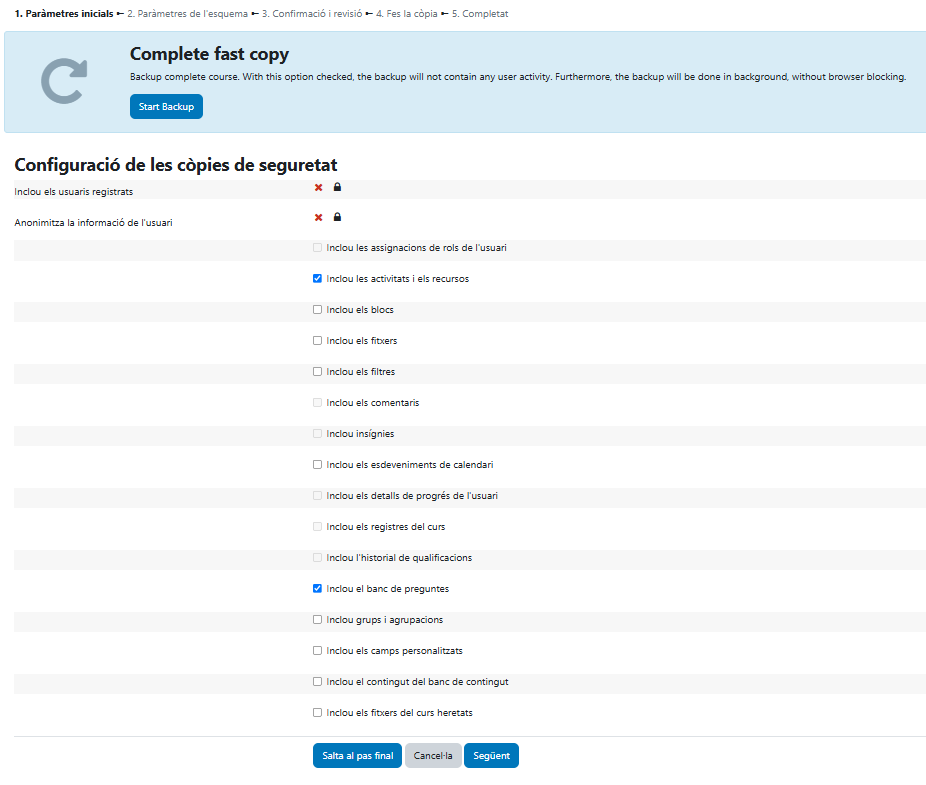Click the circular arrow fast copy icon

[x=64, y=81]
